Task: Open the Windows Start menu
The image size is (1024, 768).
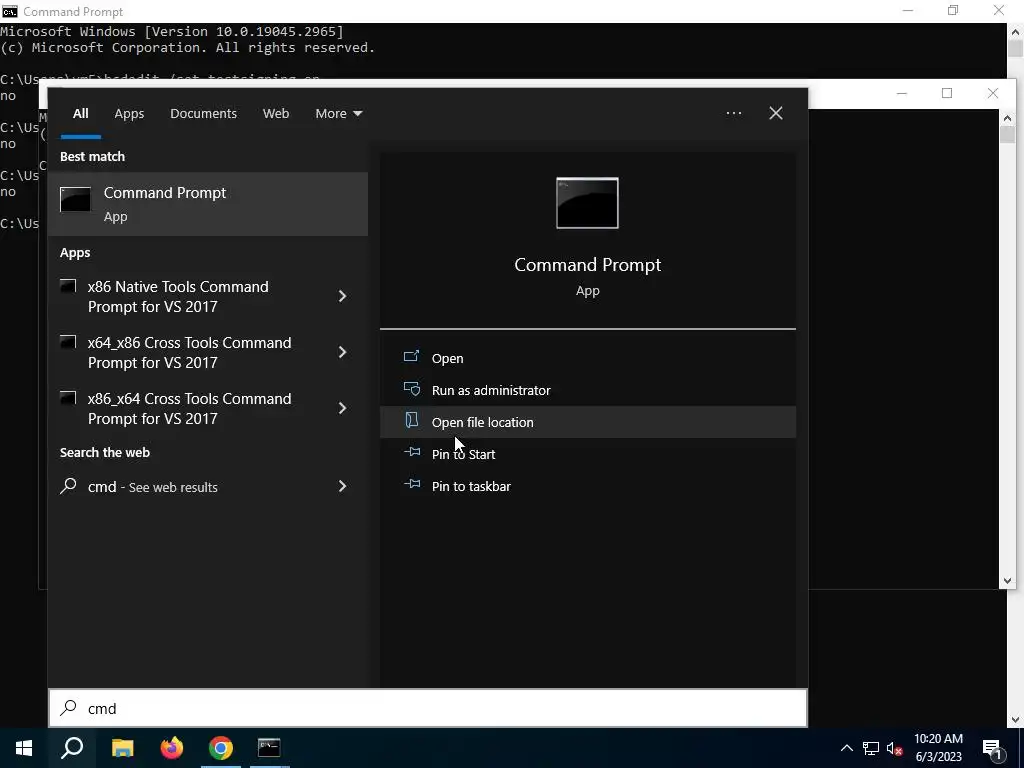Action: pyautogui.click(x=24, y=748)
